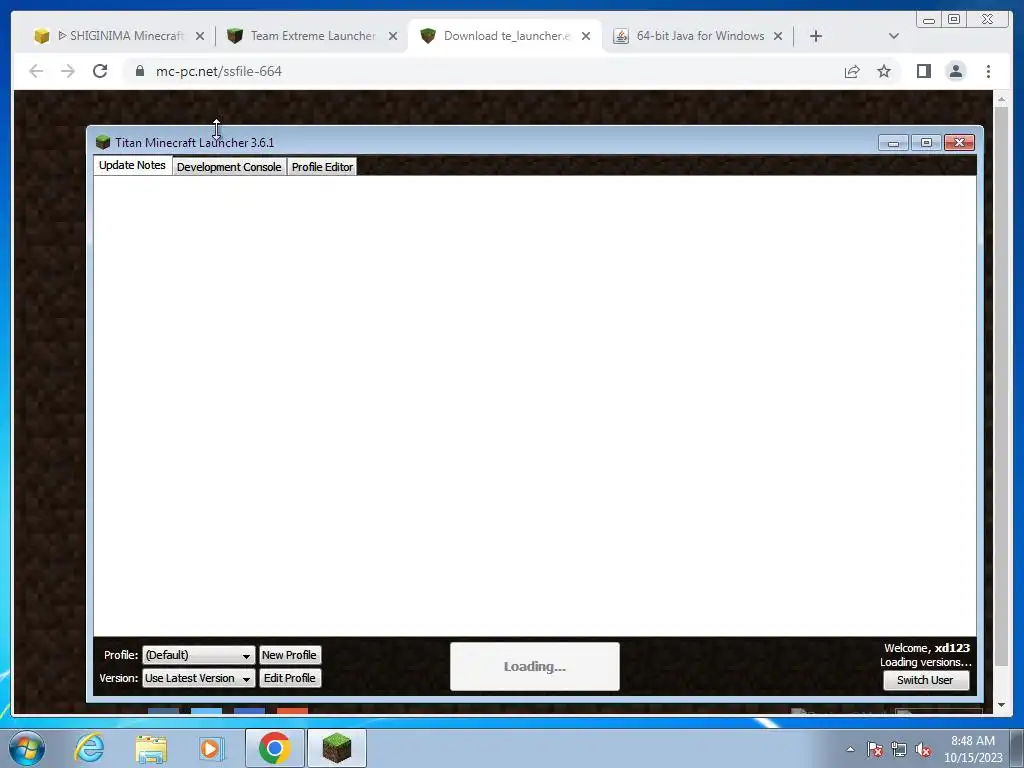Click the Edit Profile button
Image resolution: width=1024 pixels, height=768 pixels.
tap(289, 679)
